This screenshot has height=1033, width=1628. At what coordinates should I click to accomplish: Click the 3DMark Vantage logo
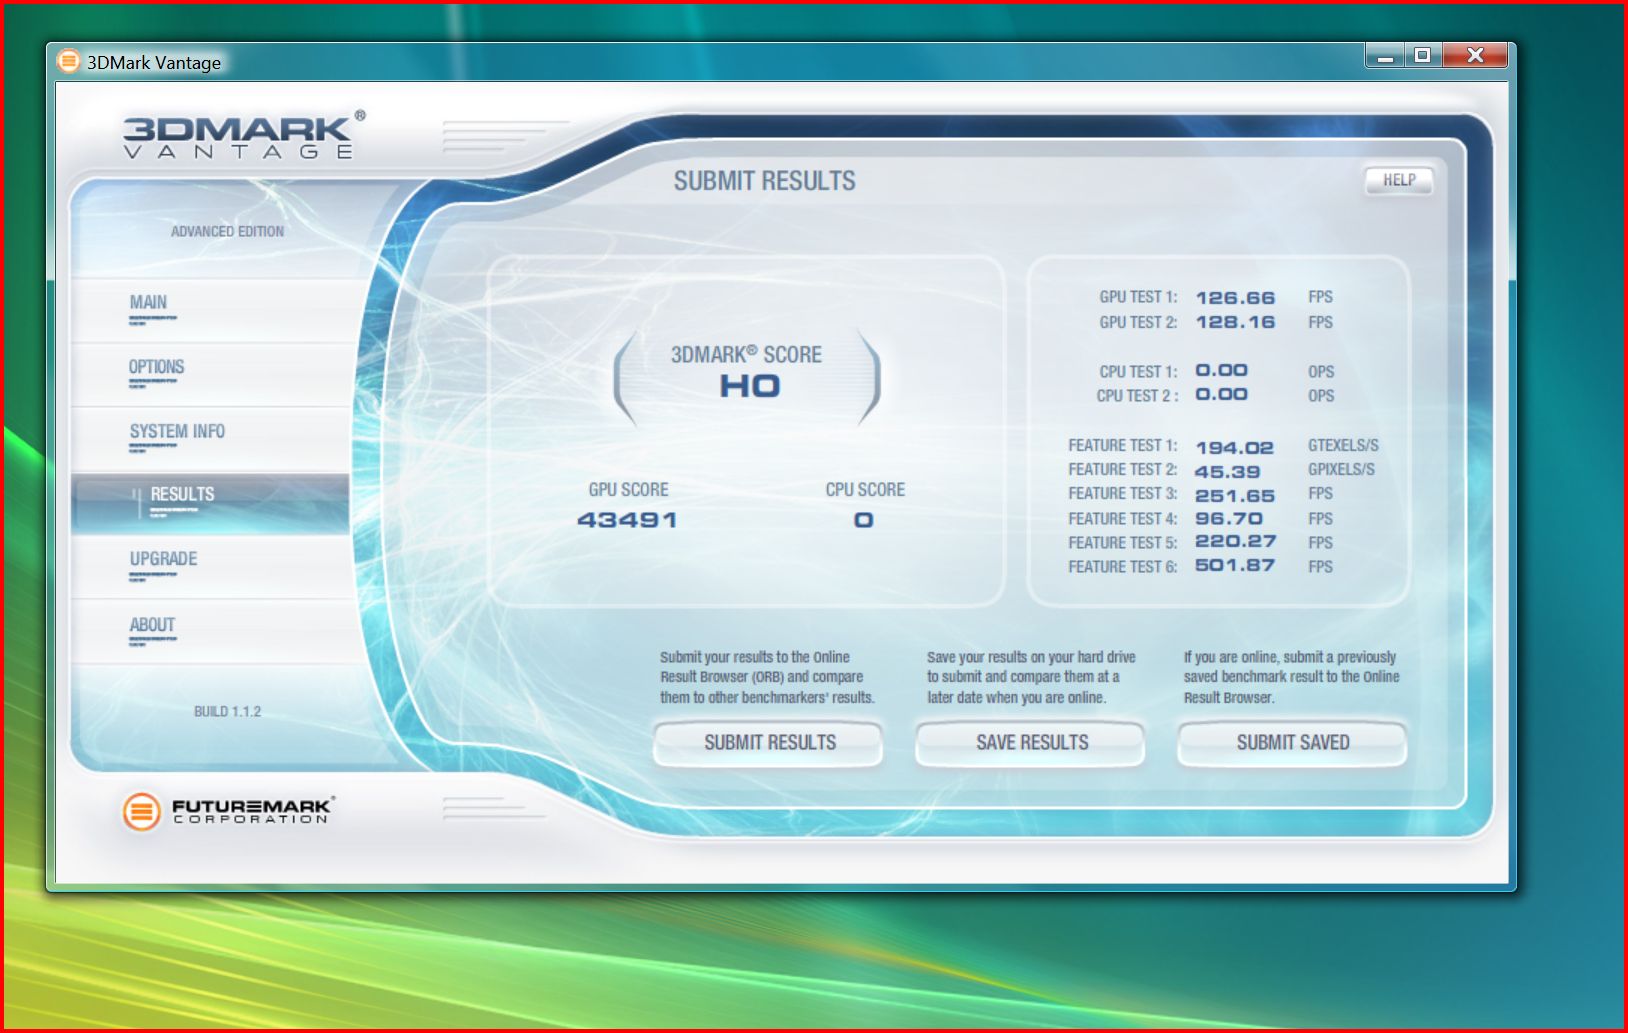coord(243,134)
